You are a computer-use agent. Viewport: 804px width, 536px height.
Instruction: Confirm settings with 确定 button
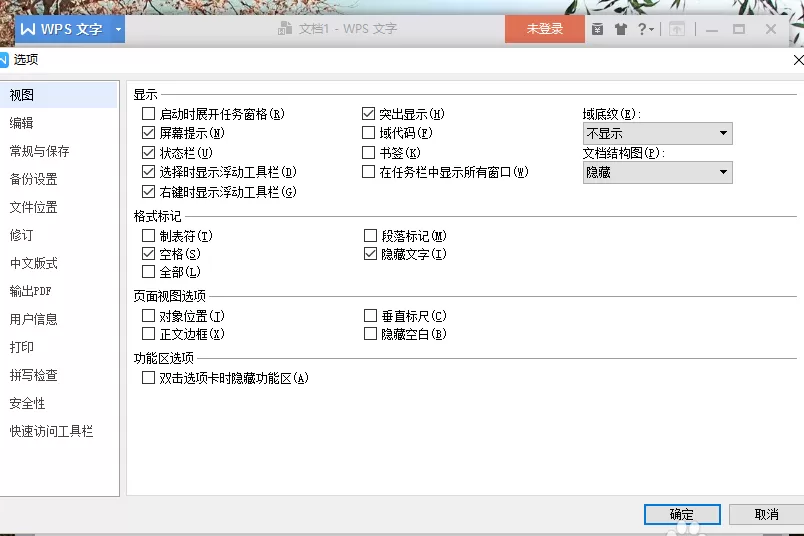pyautogui.click(x=682, y=514)
